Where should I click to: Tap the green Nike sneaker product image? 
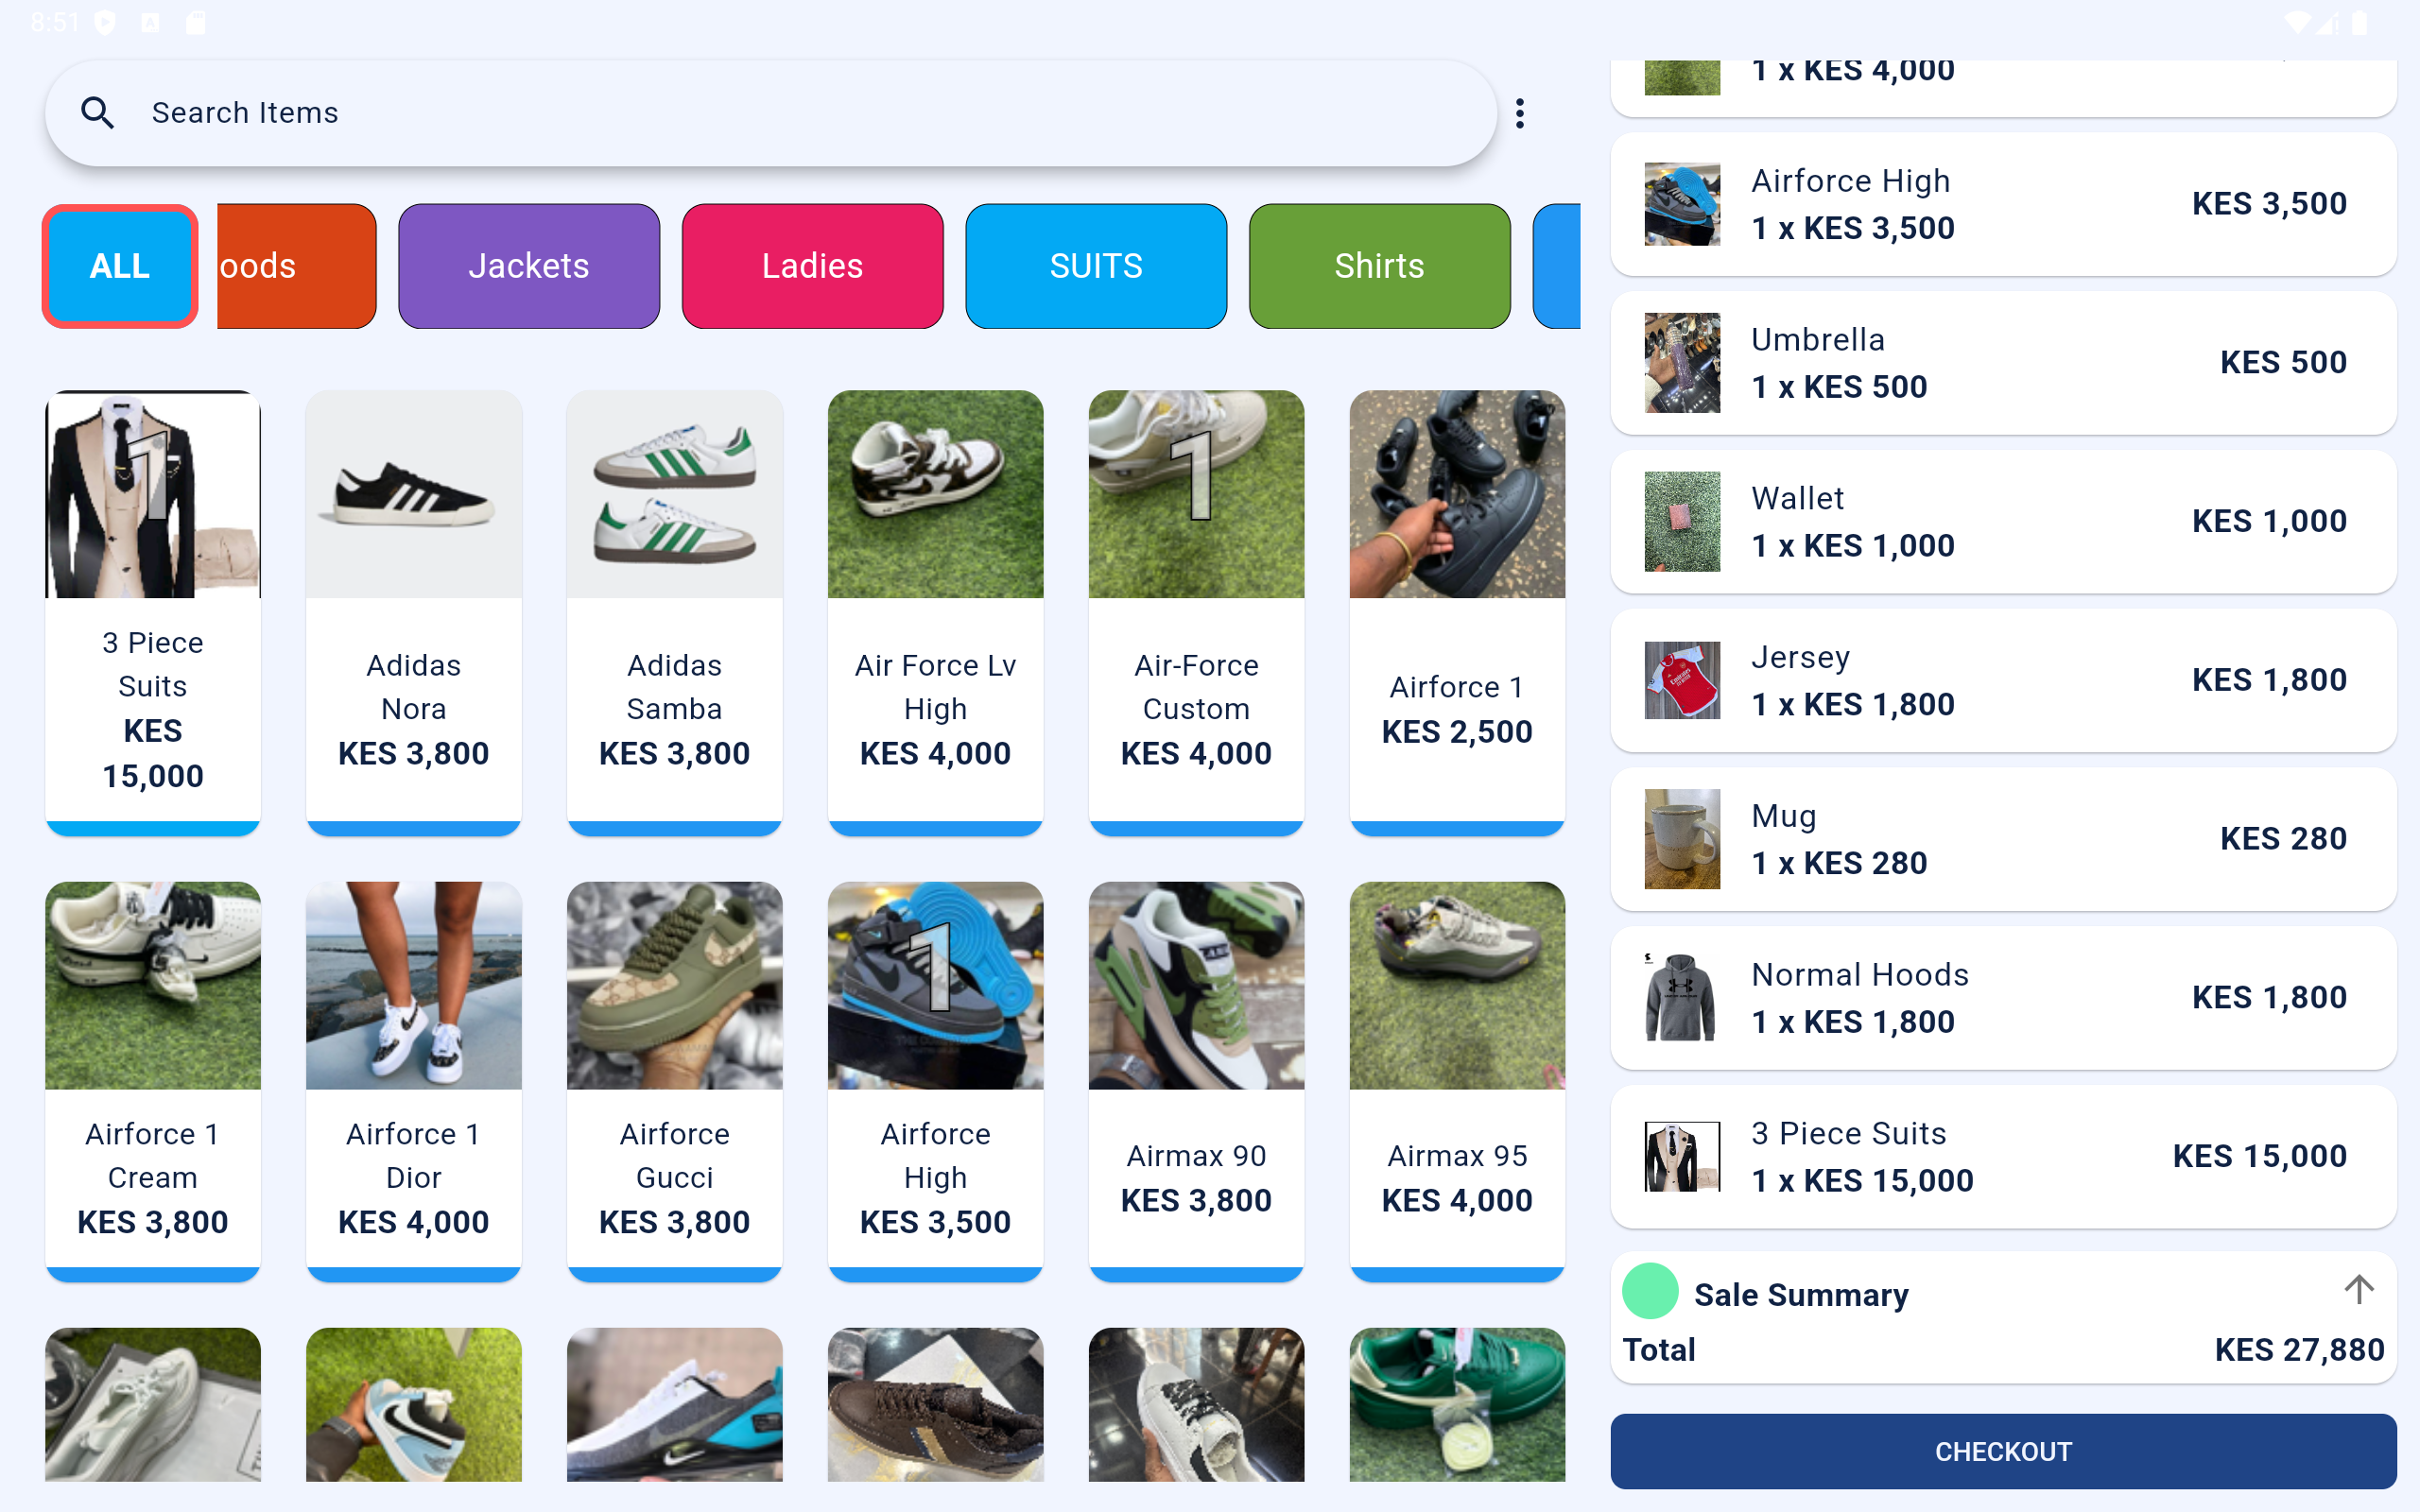coord(1457,1404)
